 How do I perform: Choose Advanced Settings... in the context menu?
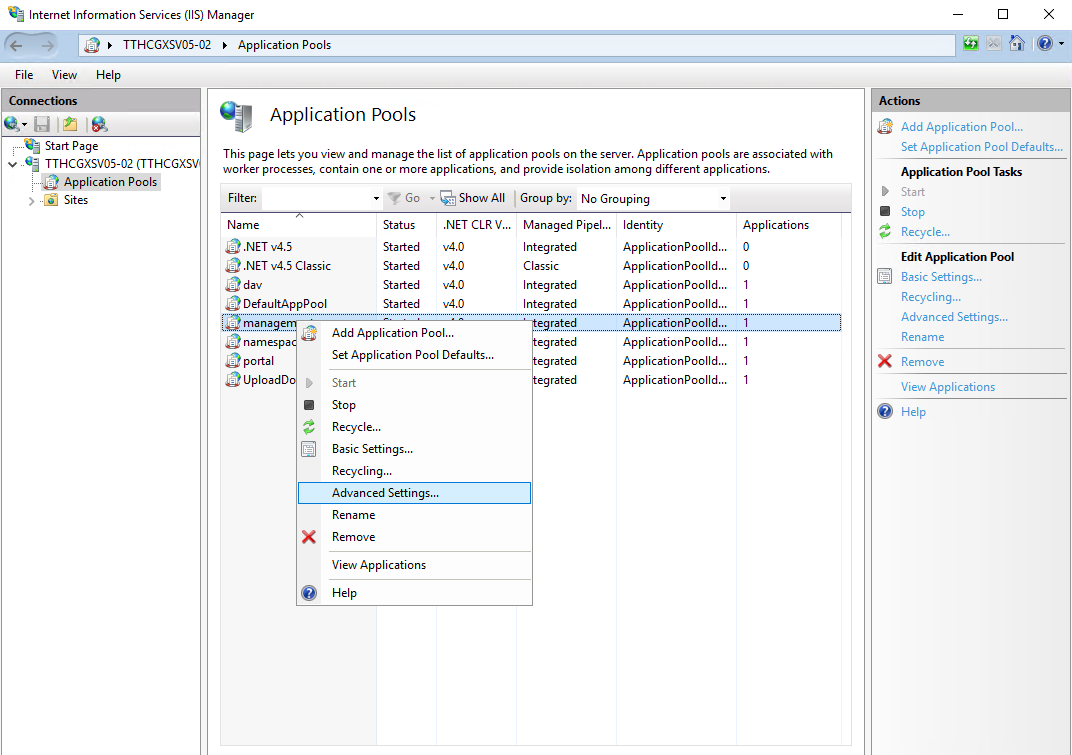[414, 493]
